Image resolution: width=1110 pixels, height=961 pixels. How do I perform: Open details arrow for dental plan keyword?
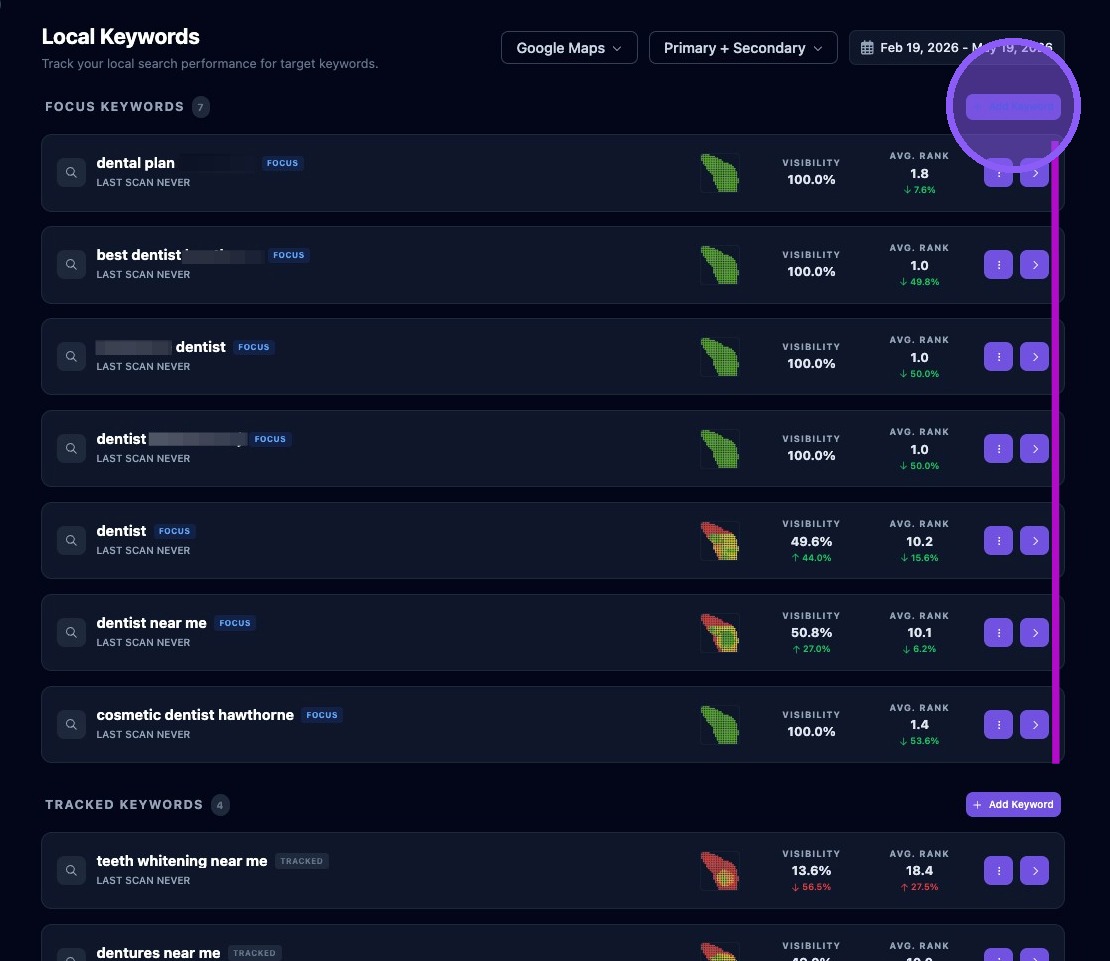pos(1034,173)
